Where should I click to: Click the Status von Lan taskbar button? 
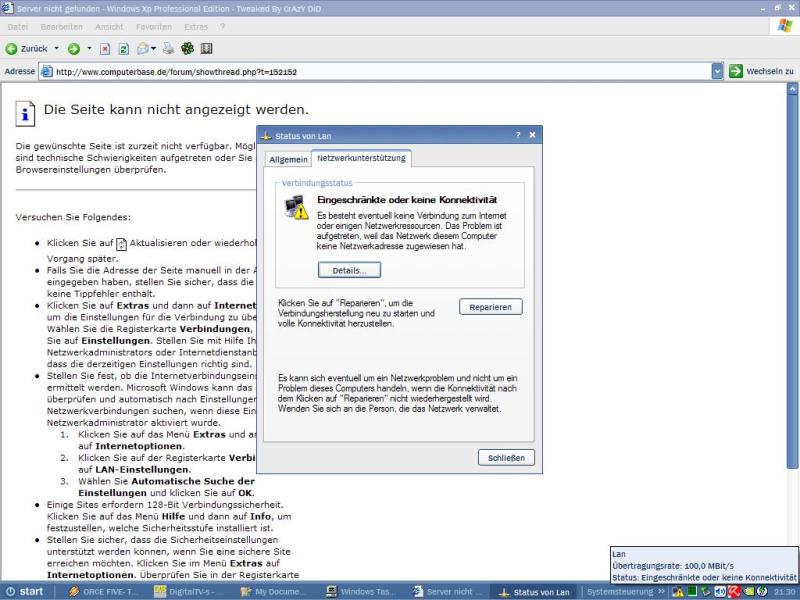coord(535,592)
